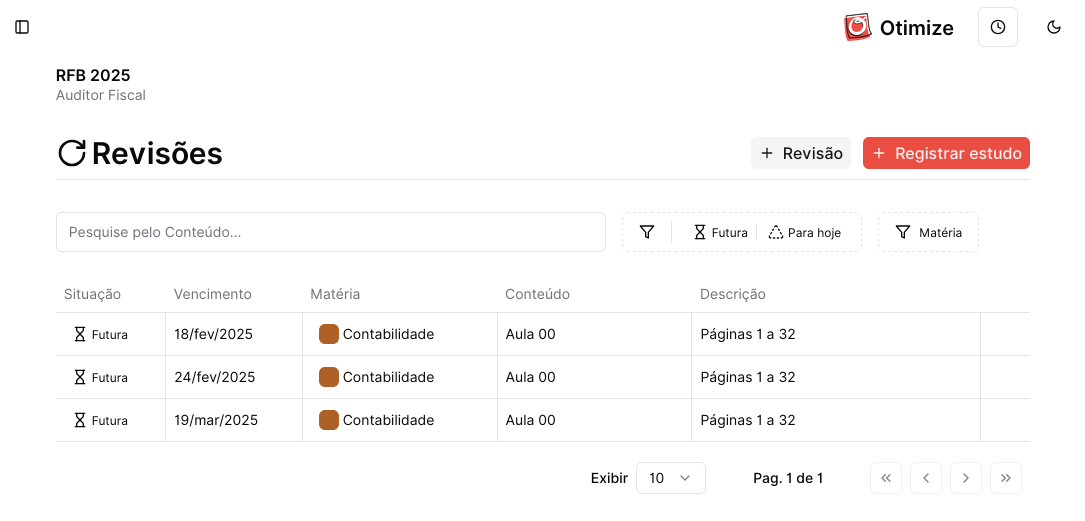Sort by the Vencimento column header

(x=213, y=294)
